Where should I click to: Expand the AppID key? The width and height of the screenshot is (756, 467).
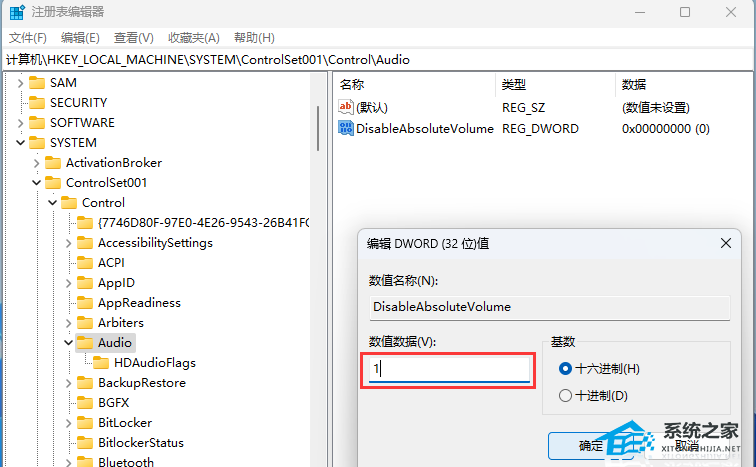click(68, 283)
